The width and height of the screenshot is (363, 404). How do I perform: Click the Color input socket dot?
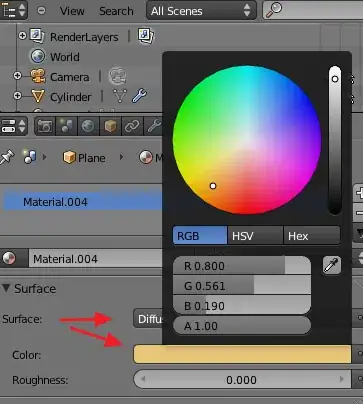tap(359, 353)
